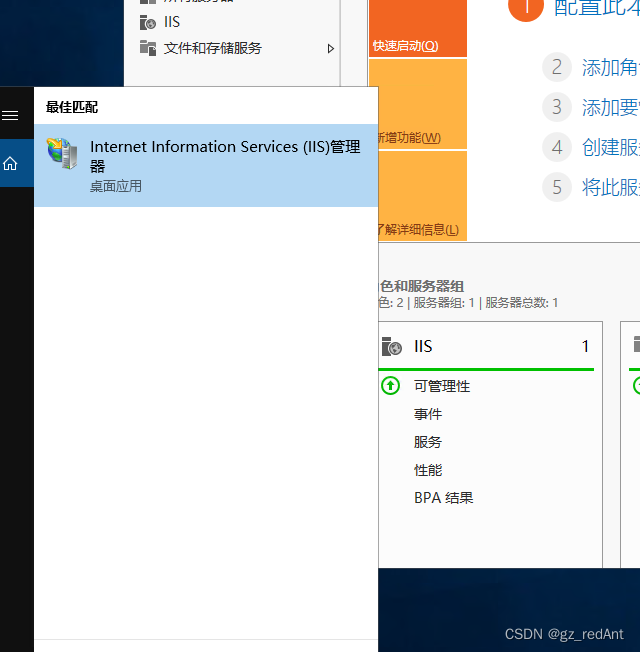The height and width of the screenshot is (652, 640).
Task: Select the Learn More (L) tile
Action: (423, 195)
